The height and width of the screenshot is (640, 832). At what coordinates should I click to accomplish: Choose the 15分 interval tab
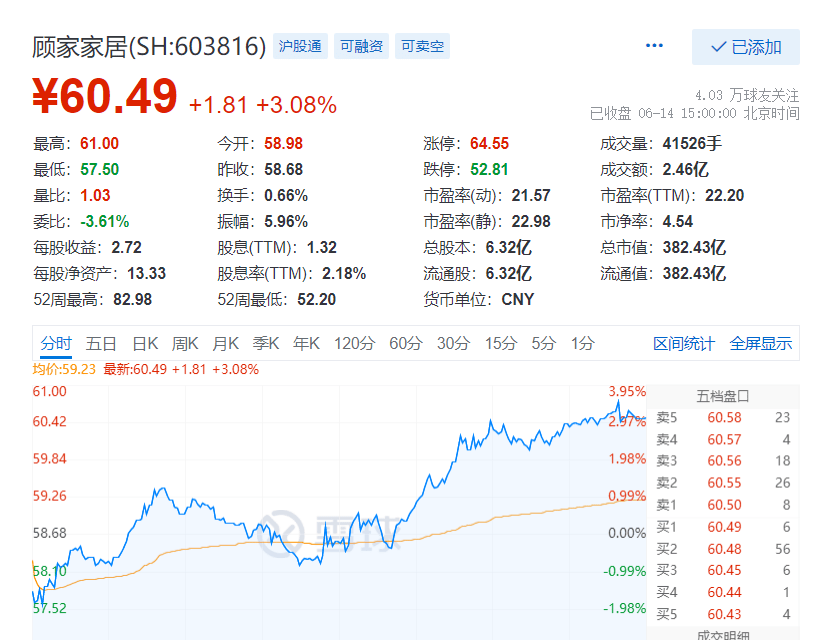pos(500,344)
